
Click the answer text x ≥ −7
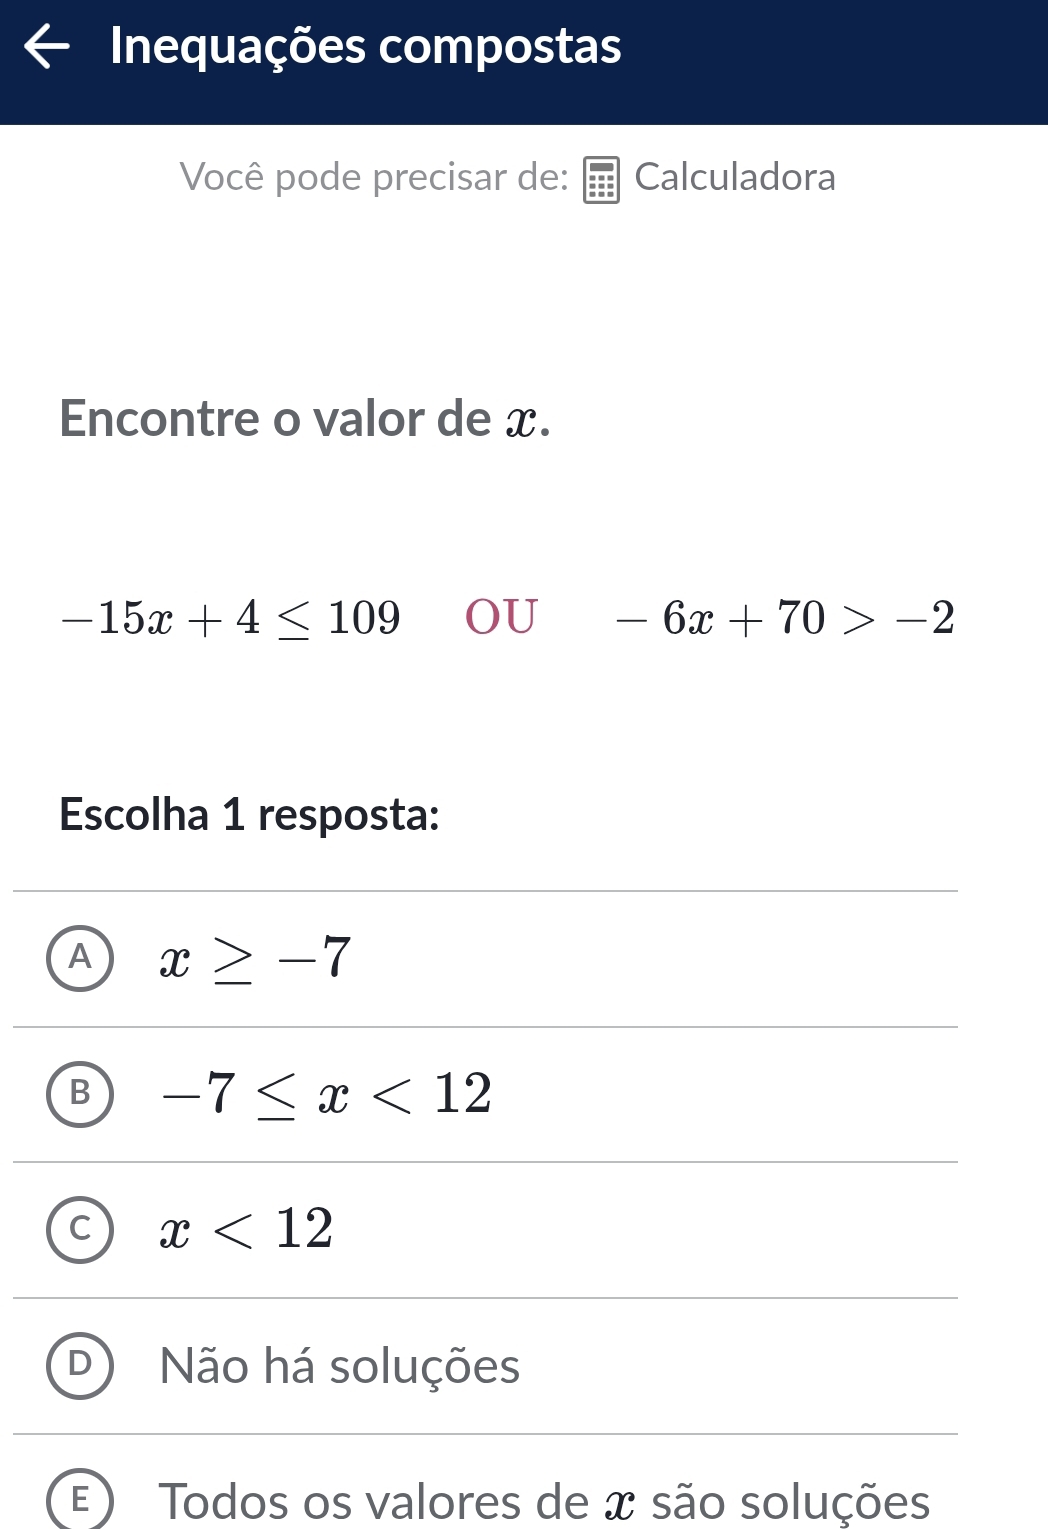coord(256,958)
